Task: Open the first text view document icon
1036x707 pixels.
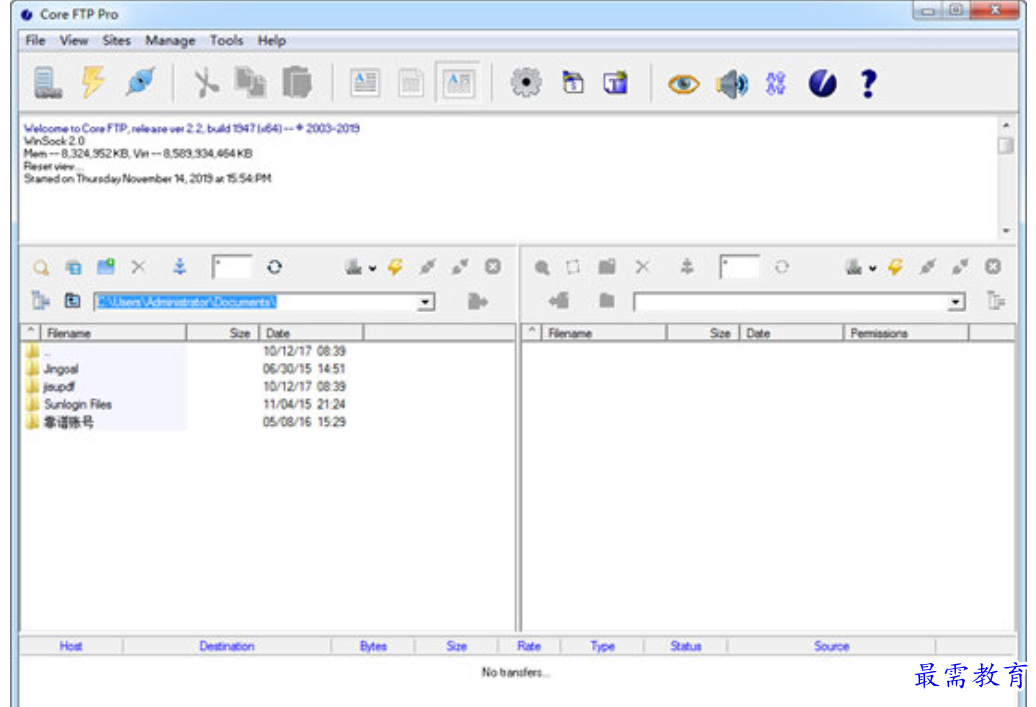Action: 365,83
